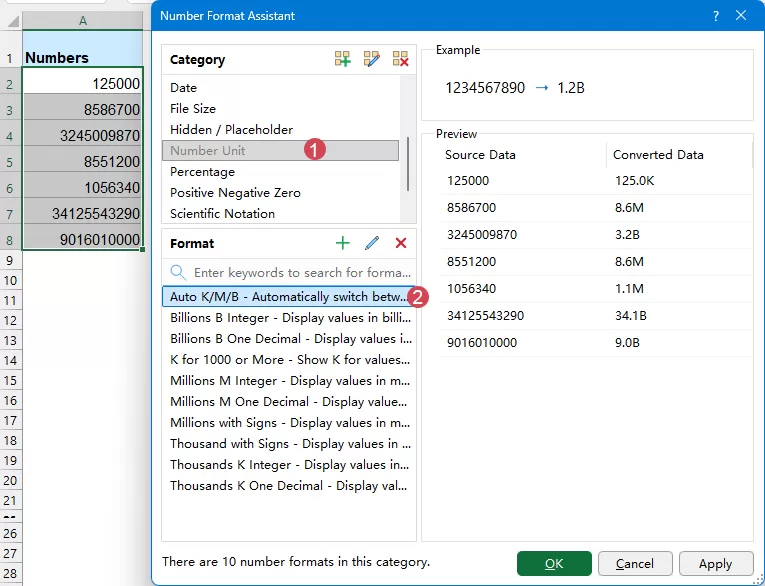Click the edit category icon
The image size is (765, 586).
pyautogui.click(x=371, y=59)
